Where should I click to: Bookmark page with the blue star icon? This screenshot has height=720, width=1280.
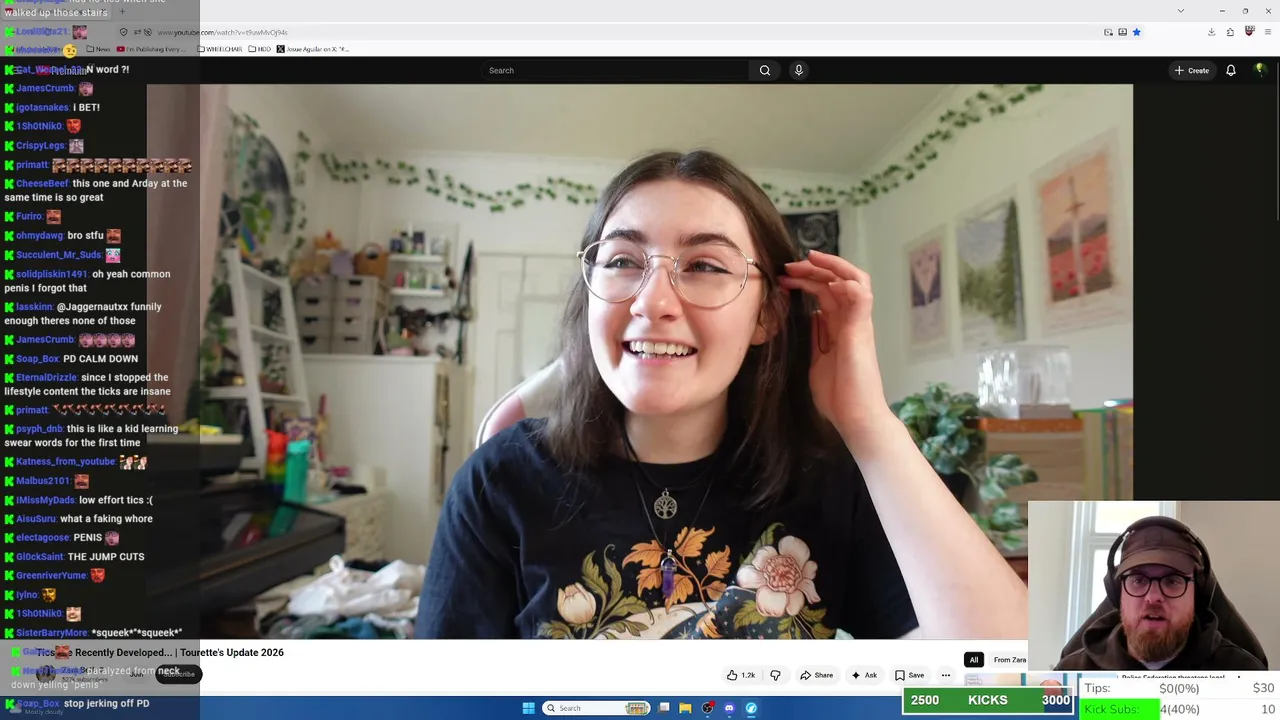click(1136, 32)
